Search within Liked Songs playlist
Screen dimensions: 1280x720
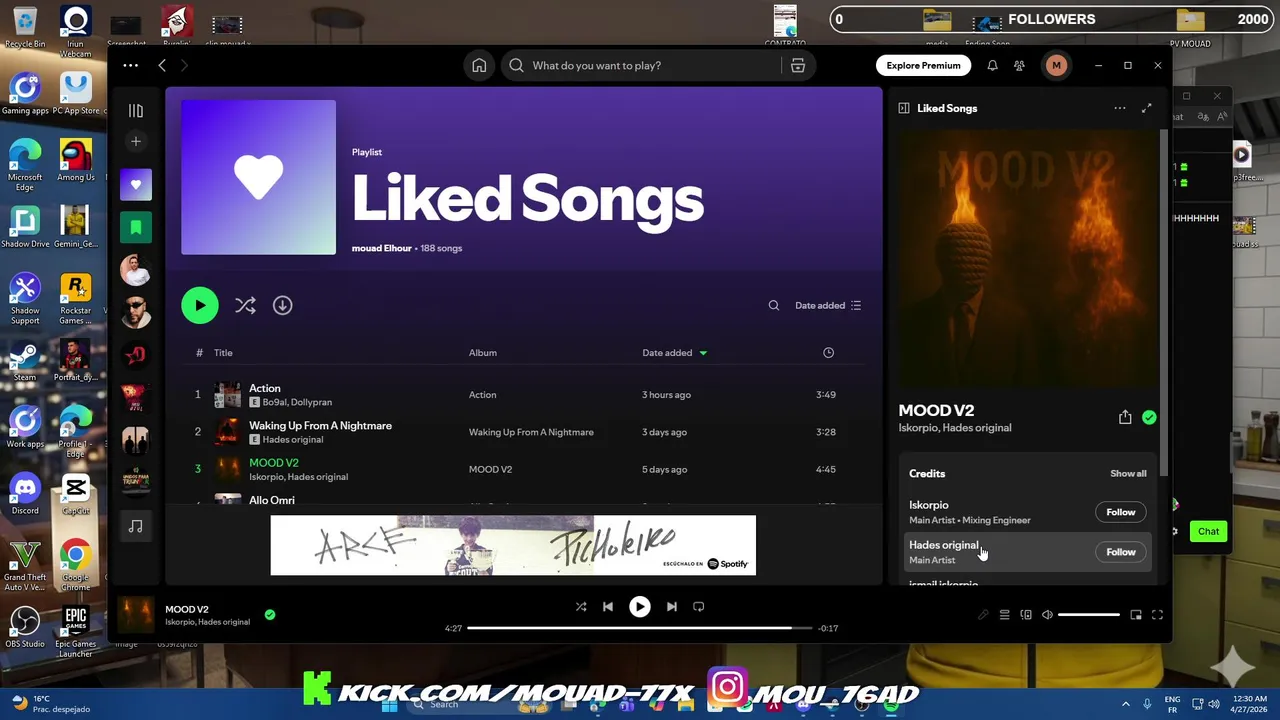[773, 305]
